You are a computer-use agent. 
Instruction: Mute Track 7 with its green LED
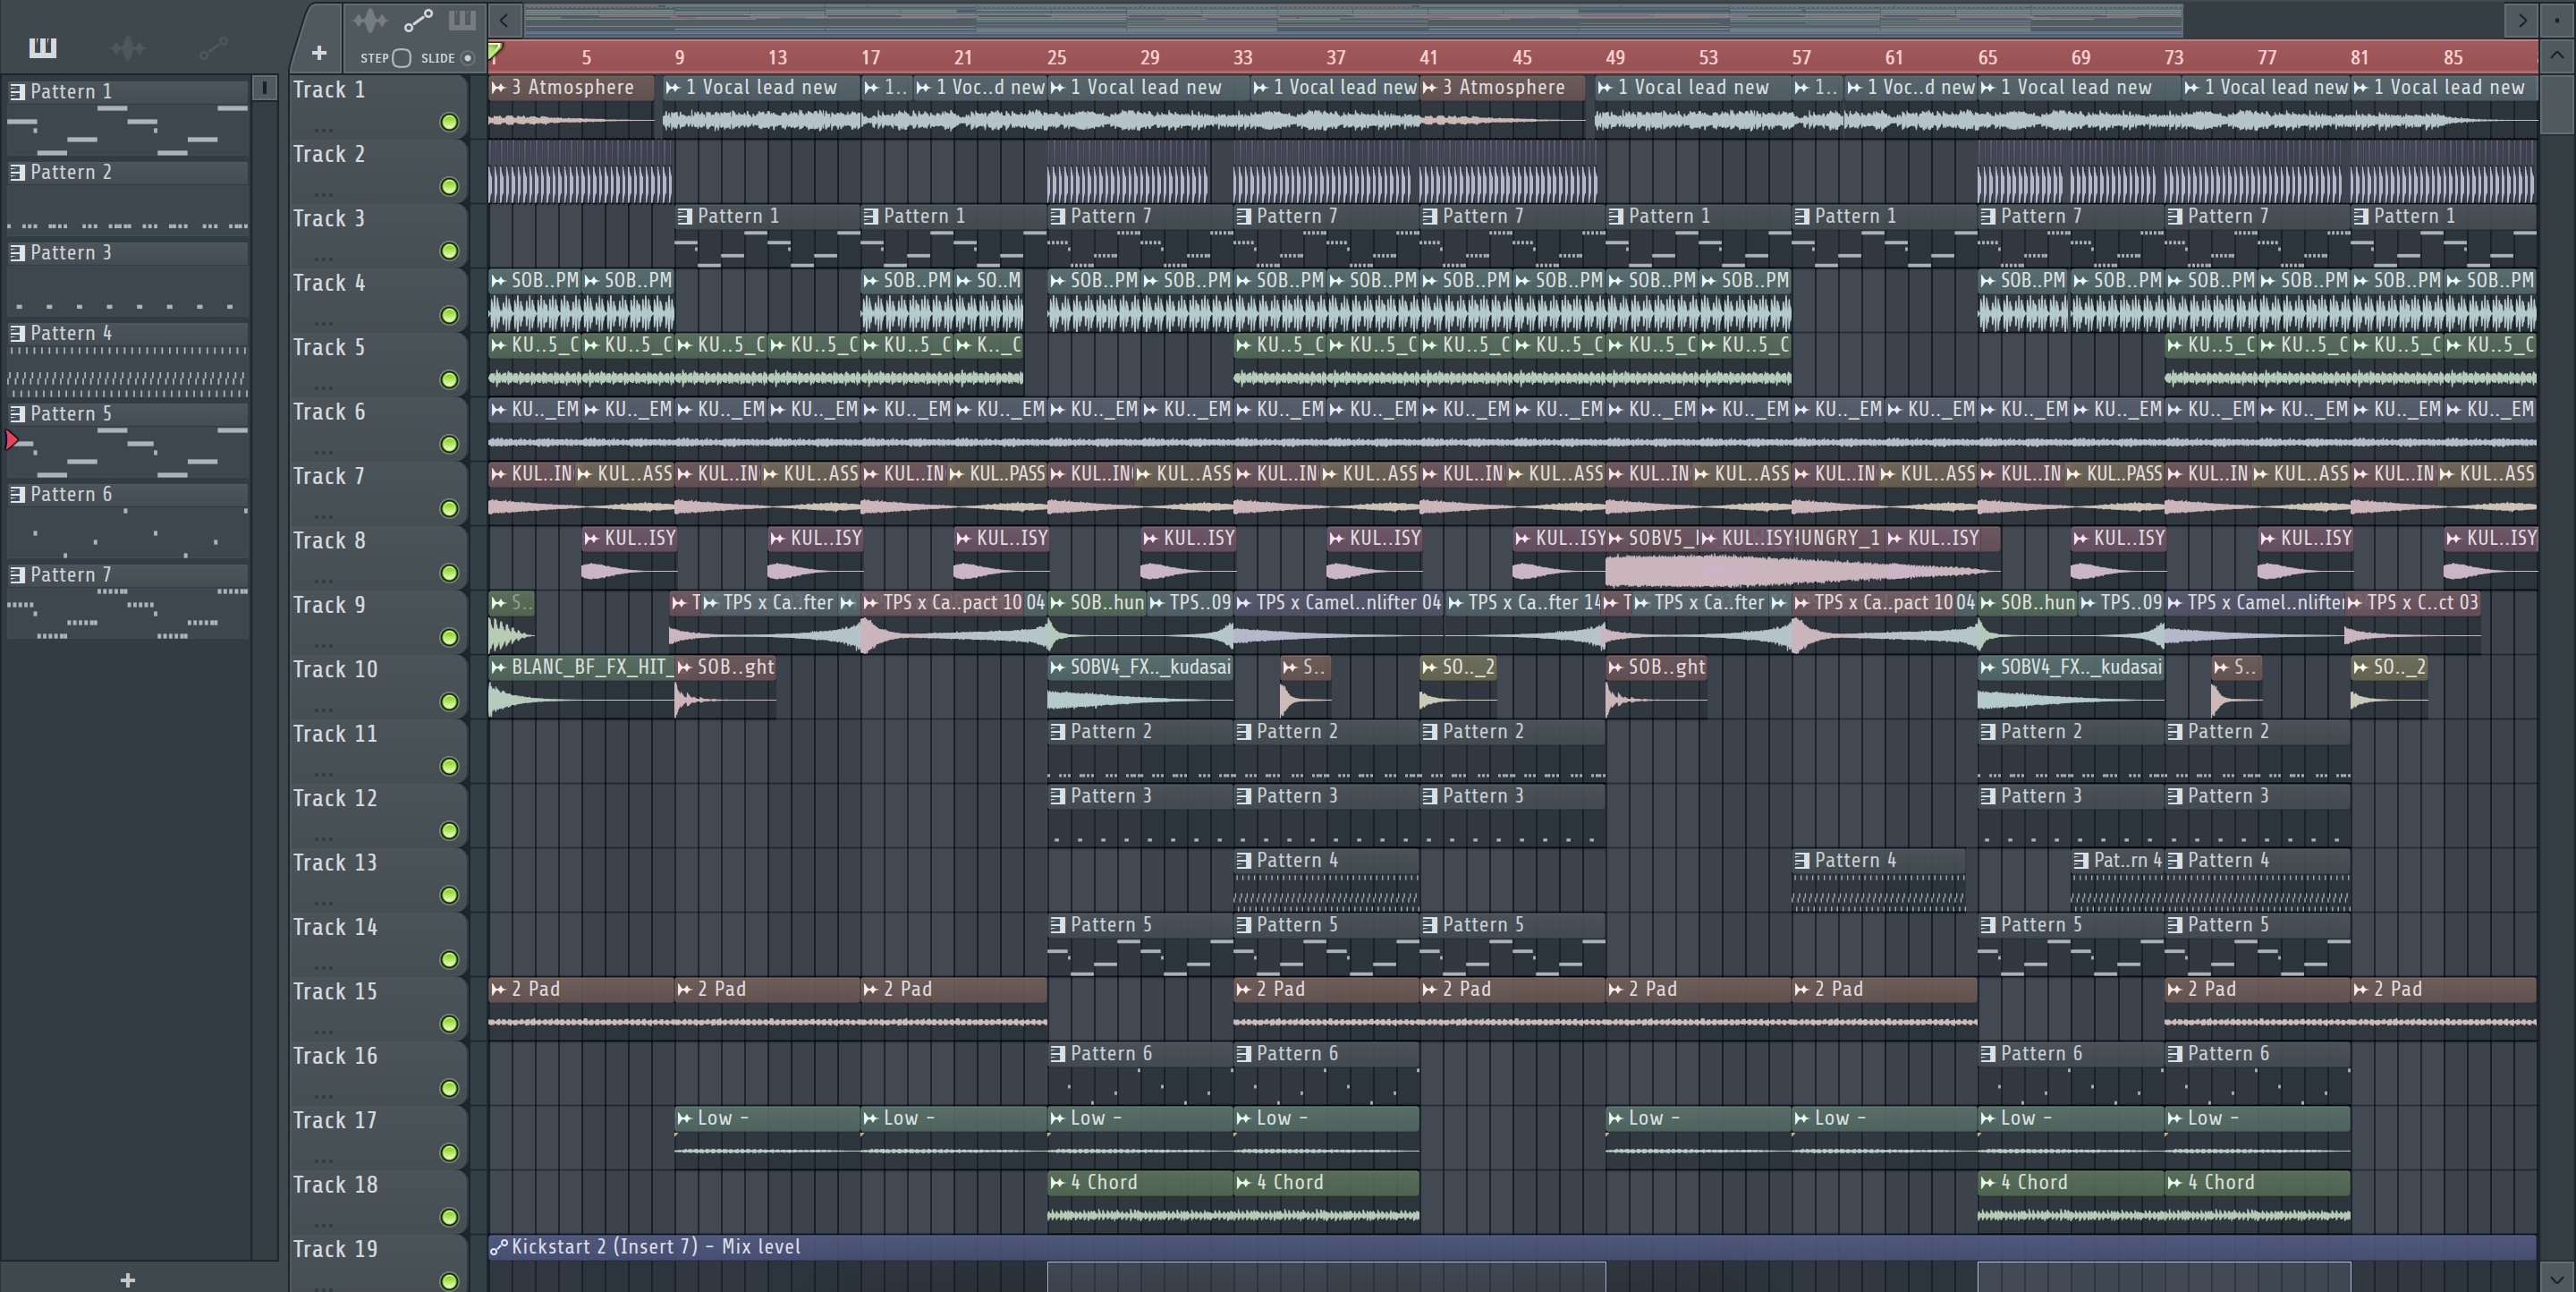click(449, 508)
